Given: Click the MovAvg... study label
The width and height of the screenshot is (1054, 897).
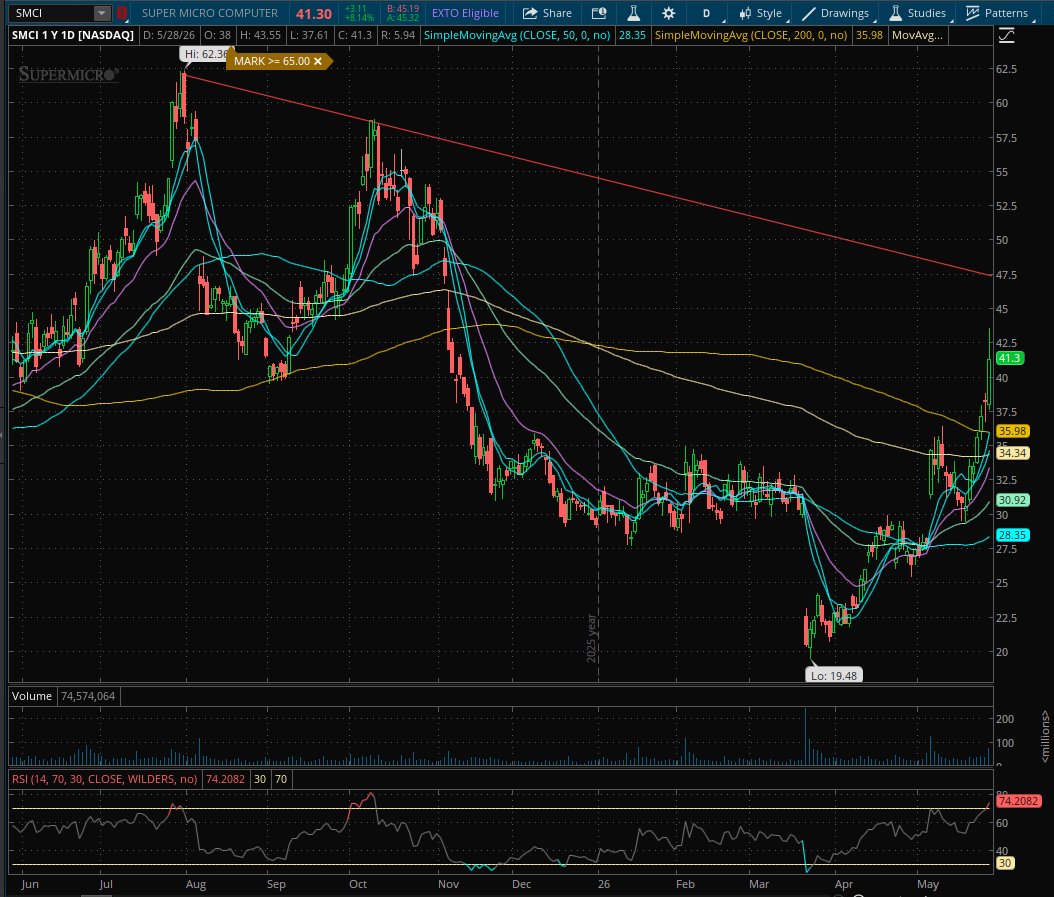Looking at the screenshot, I should [917, 35].
